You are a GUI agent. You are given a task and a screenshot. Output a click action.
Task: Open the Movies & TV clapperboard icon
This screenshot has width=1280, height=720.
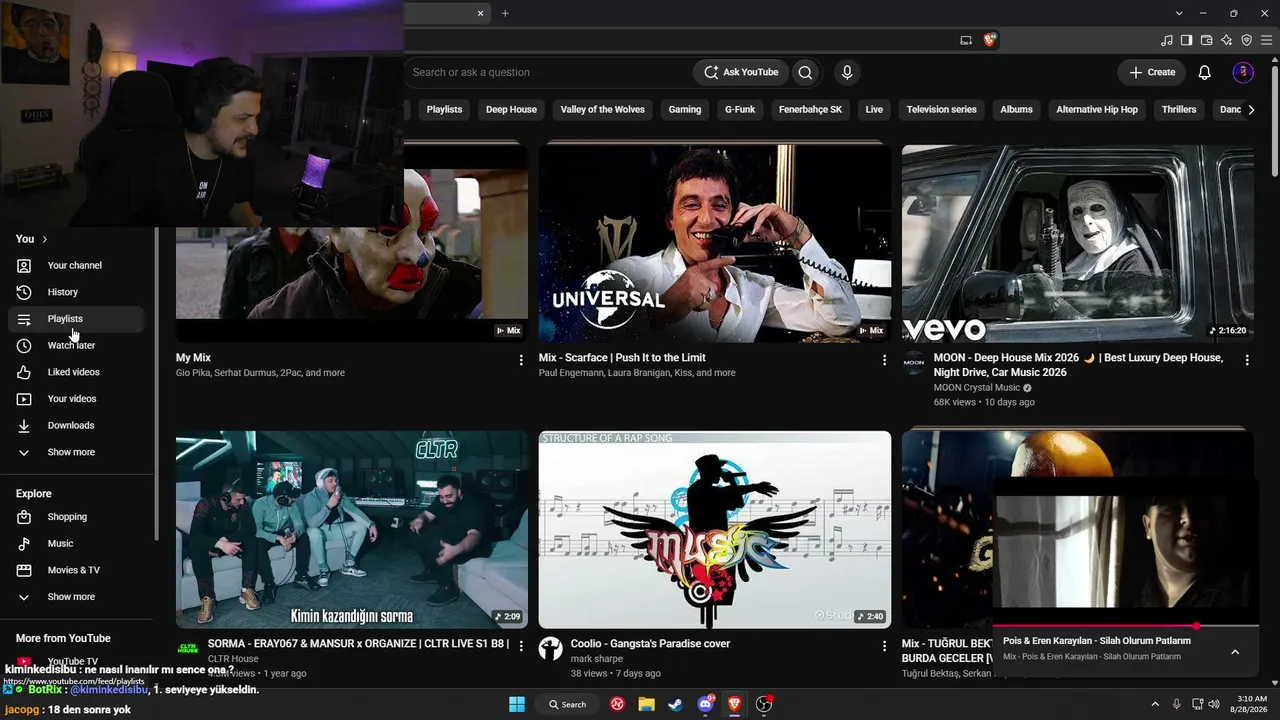click(x=24, y=570)
